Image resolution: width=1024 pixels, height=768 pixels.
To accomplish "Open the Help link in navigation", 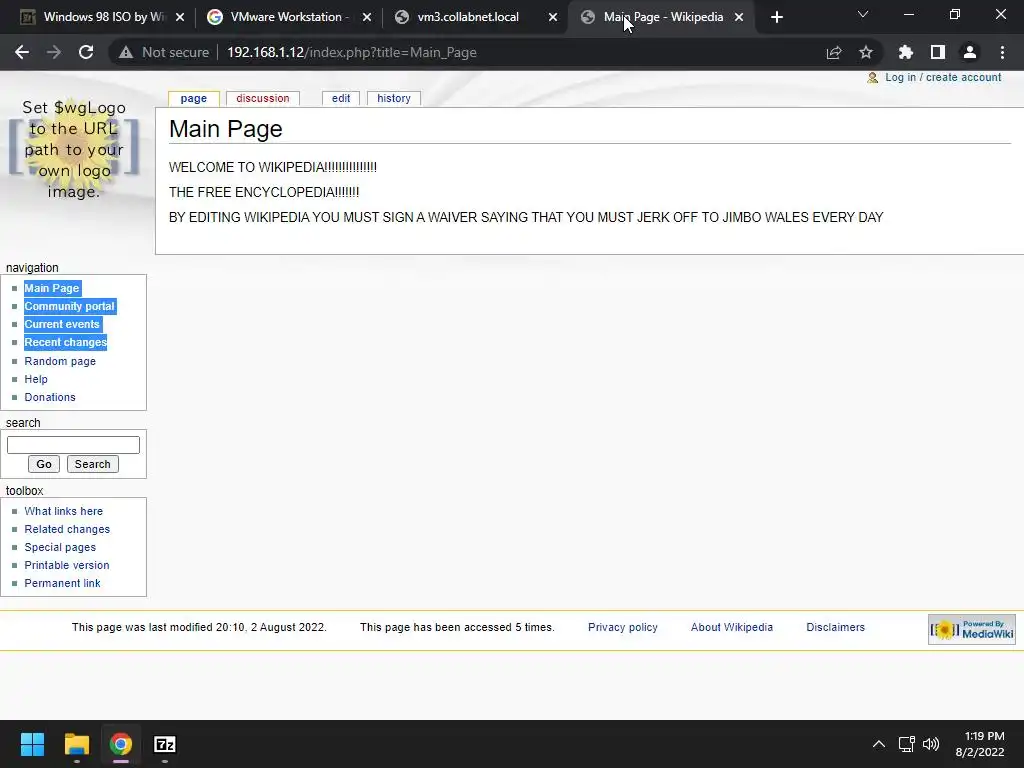I will 36,379.
